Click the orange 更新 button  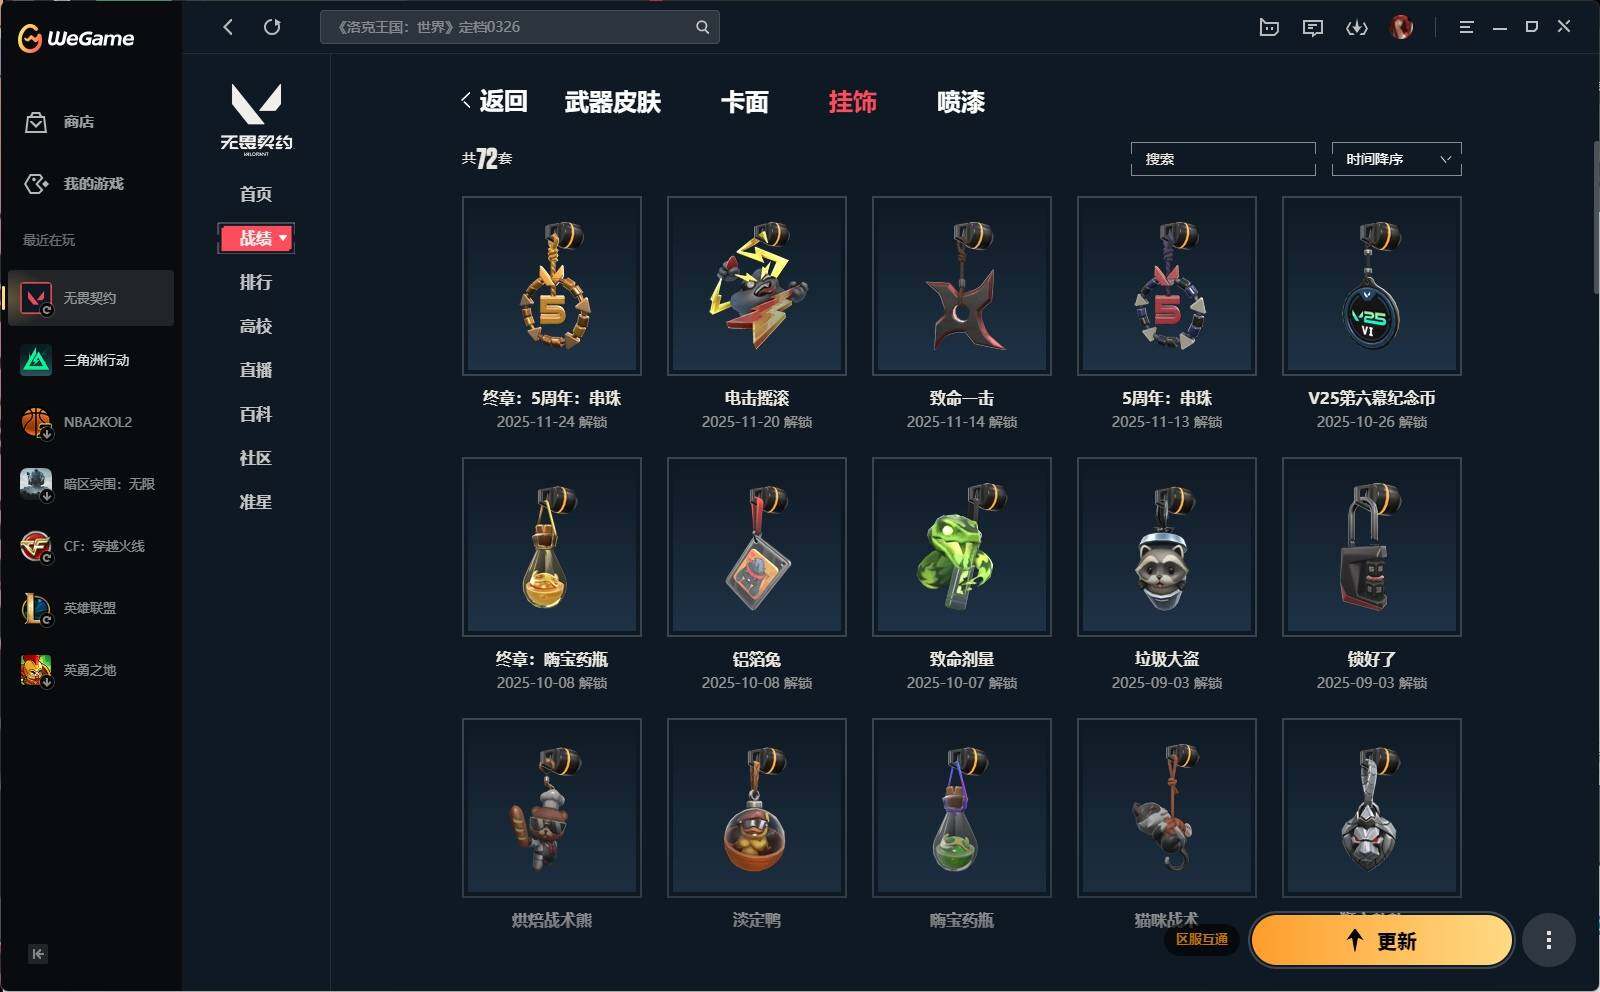click(1381, 940)
